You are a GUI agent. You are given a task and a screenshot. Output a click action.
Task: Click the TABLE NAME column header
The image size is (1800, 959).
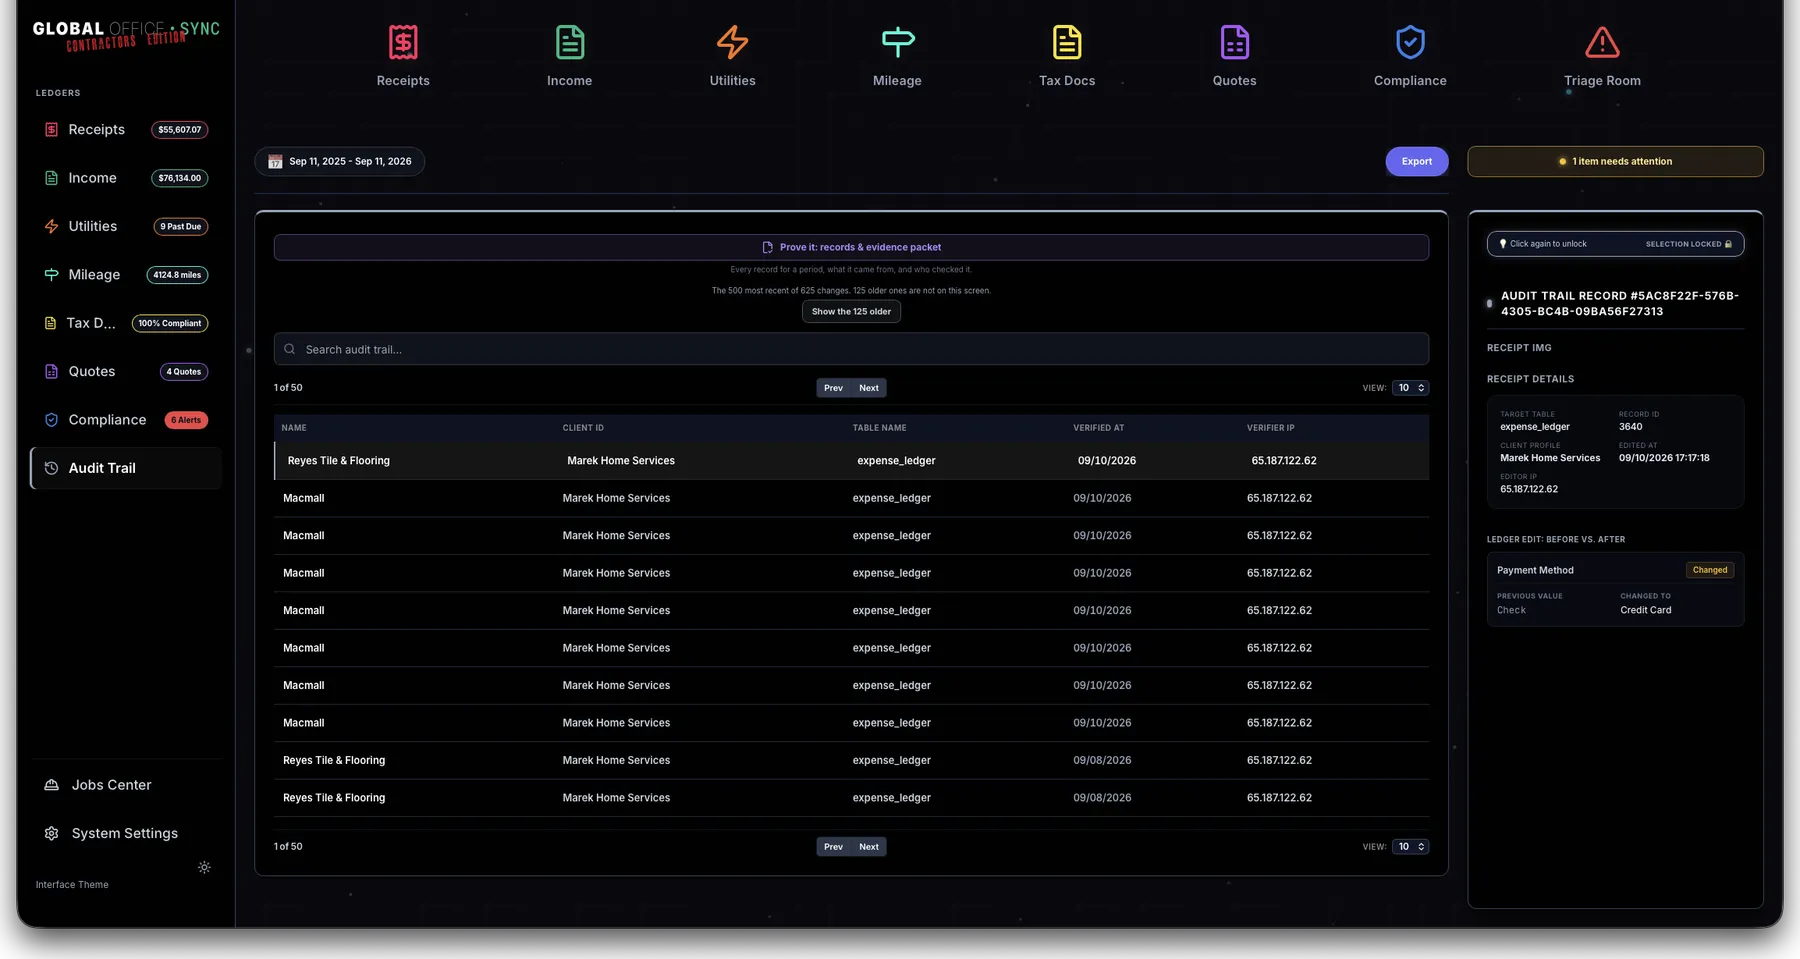click(879, 428)
